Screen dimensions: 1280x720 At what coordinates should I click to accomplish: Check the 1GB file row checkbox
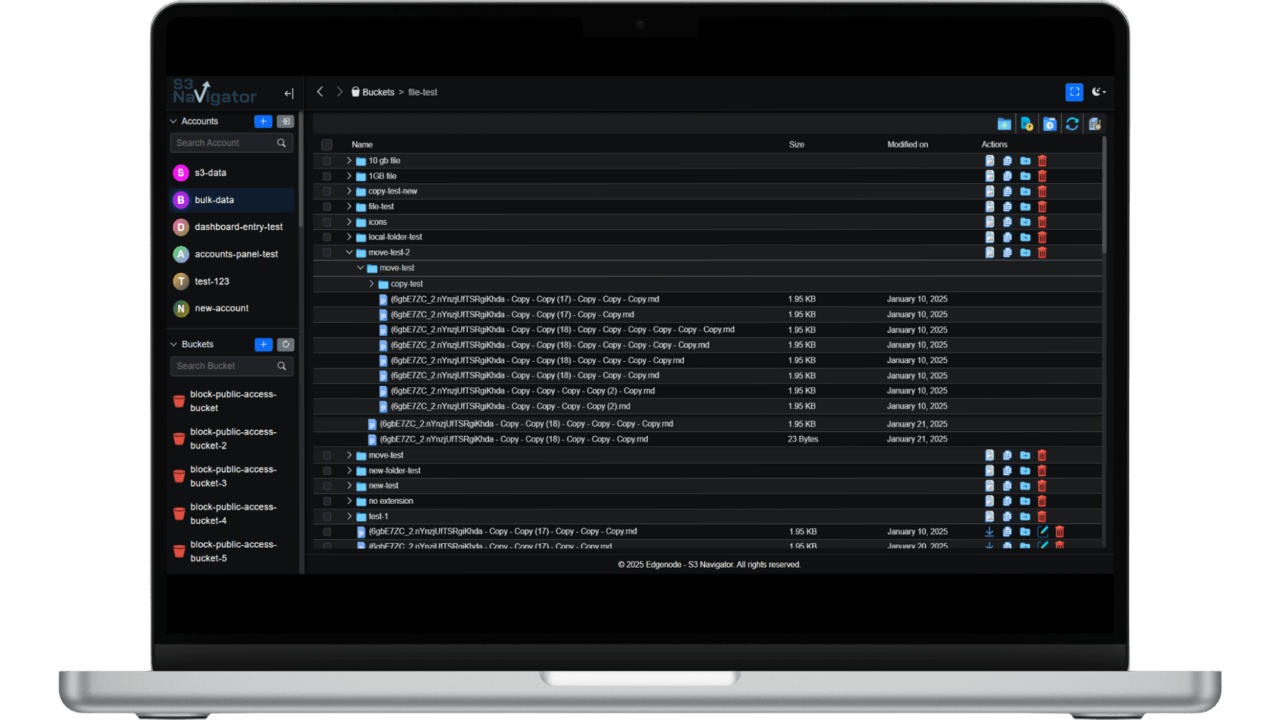click(327, 176)
